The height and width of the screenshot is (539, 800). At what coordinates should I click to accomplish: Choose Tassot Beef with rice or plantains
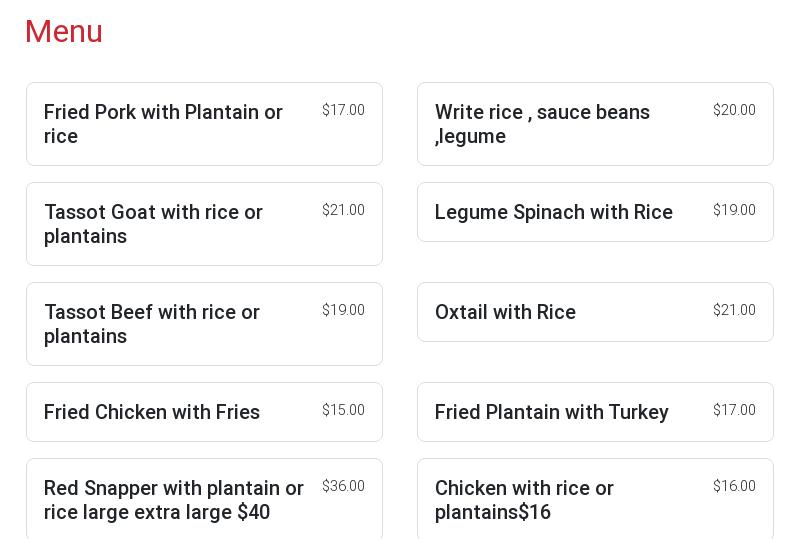click(152, 324)
